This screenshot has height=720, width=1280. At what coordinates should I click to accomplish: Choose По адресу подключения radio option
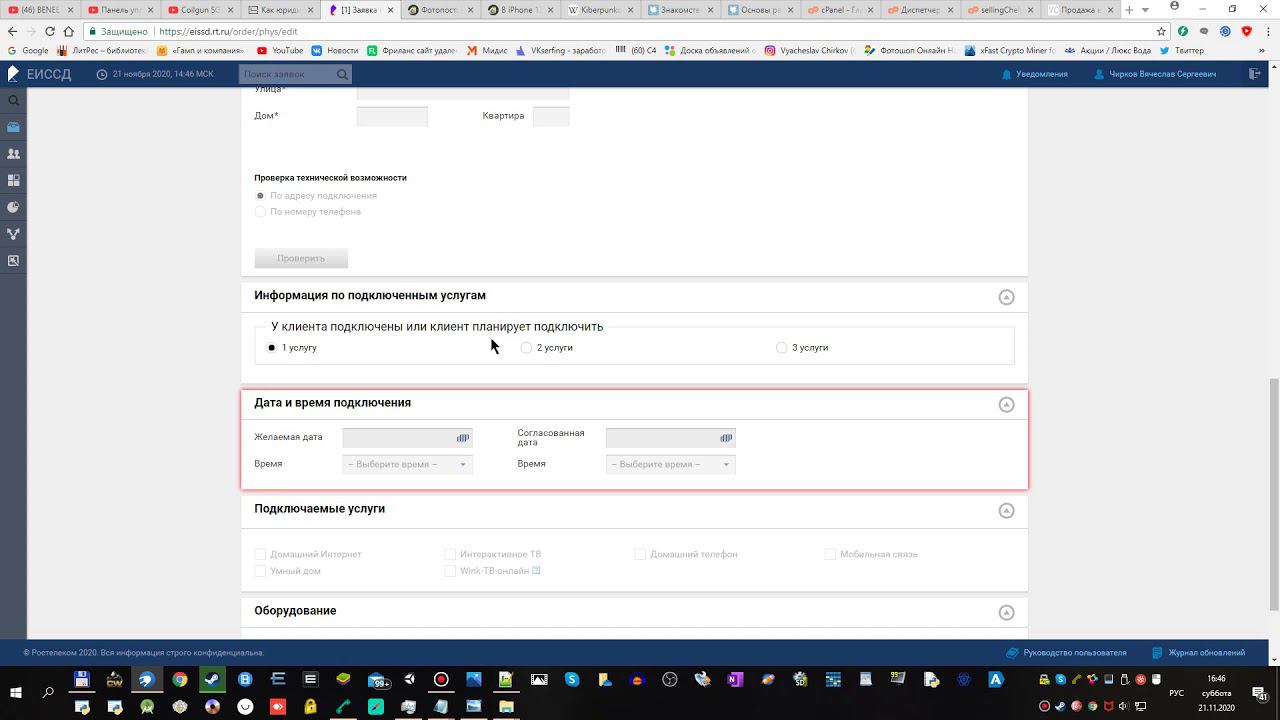pyautogui.click(x=261, y=196)
